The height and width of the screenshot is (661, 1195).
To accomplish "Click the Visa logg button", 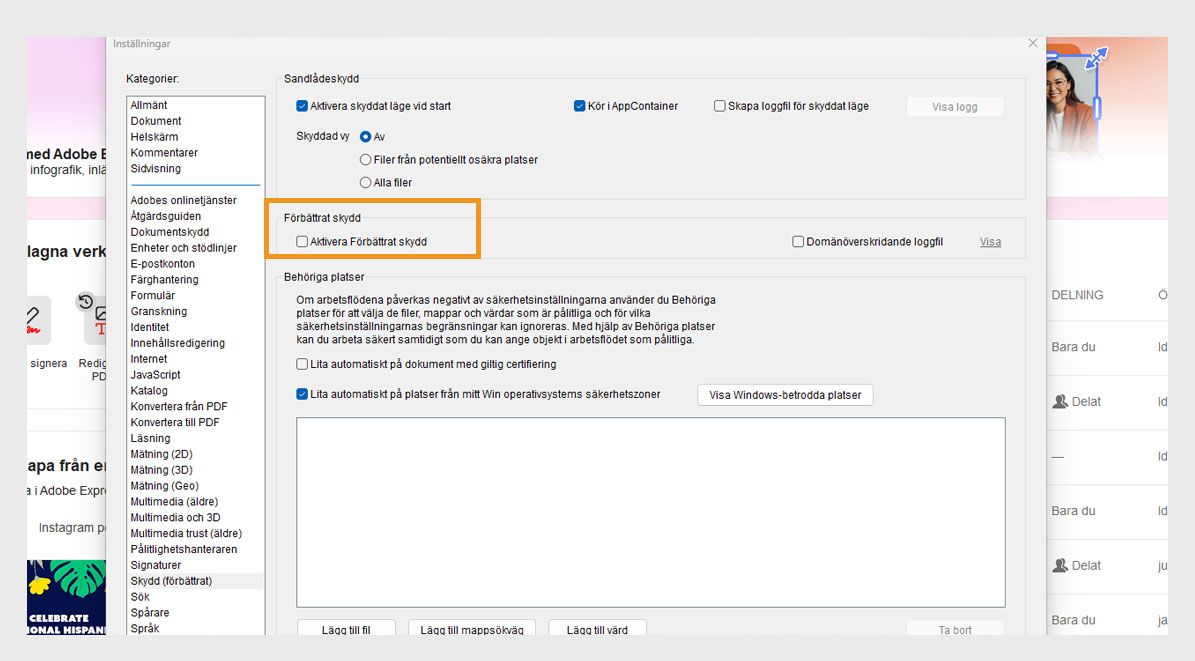I will [x=955, y=107].
